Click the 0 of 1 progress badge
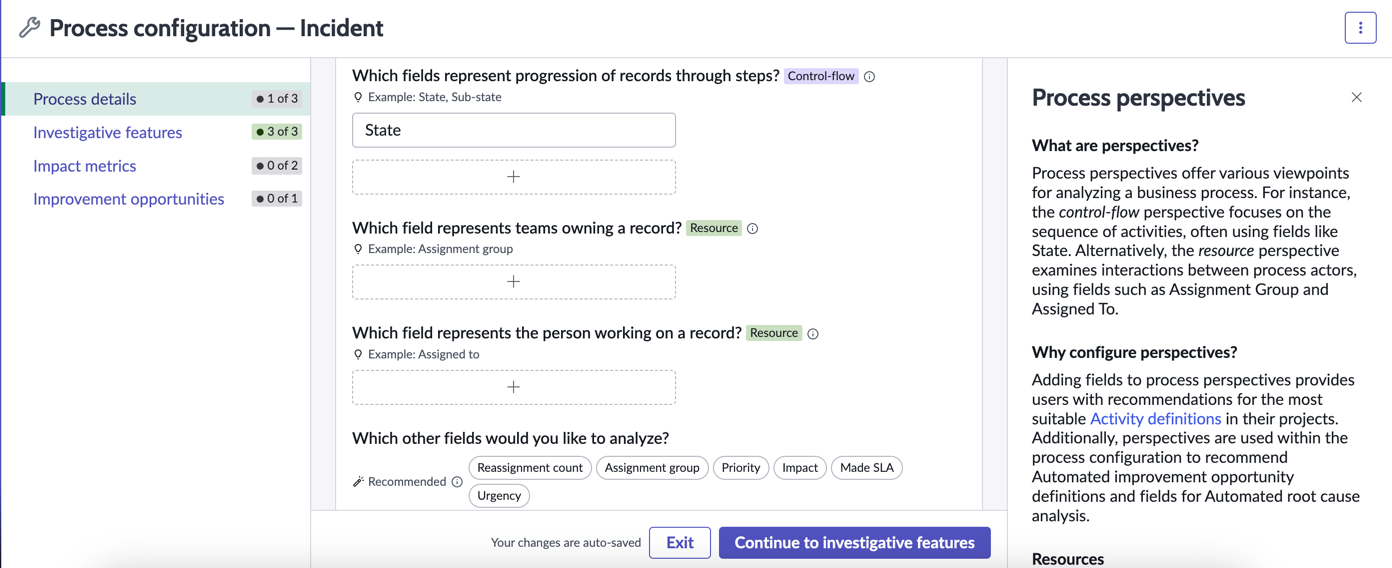1392x568 pixels. pyautogui.click(x=277, y=199)
